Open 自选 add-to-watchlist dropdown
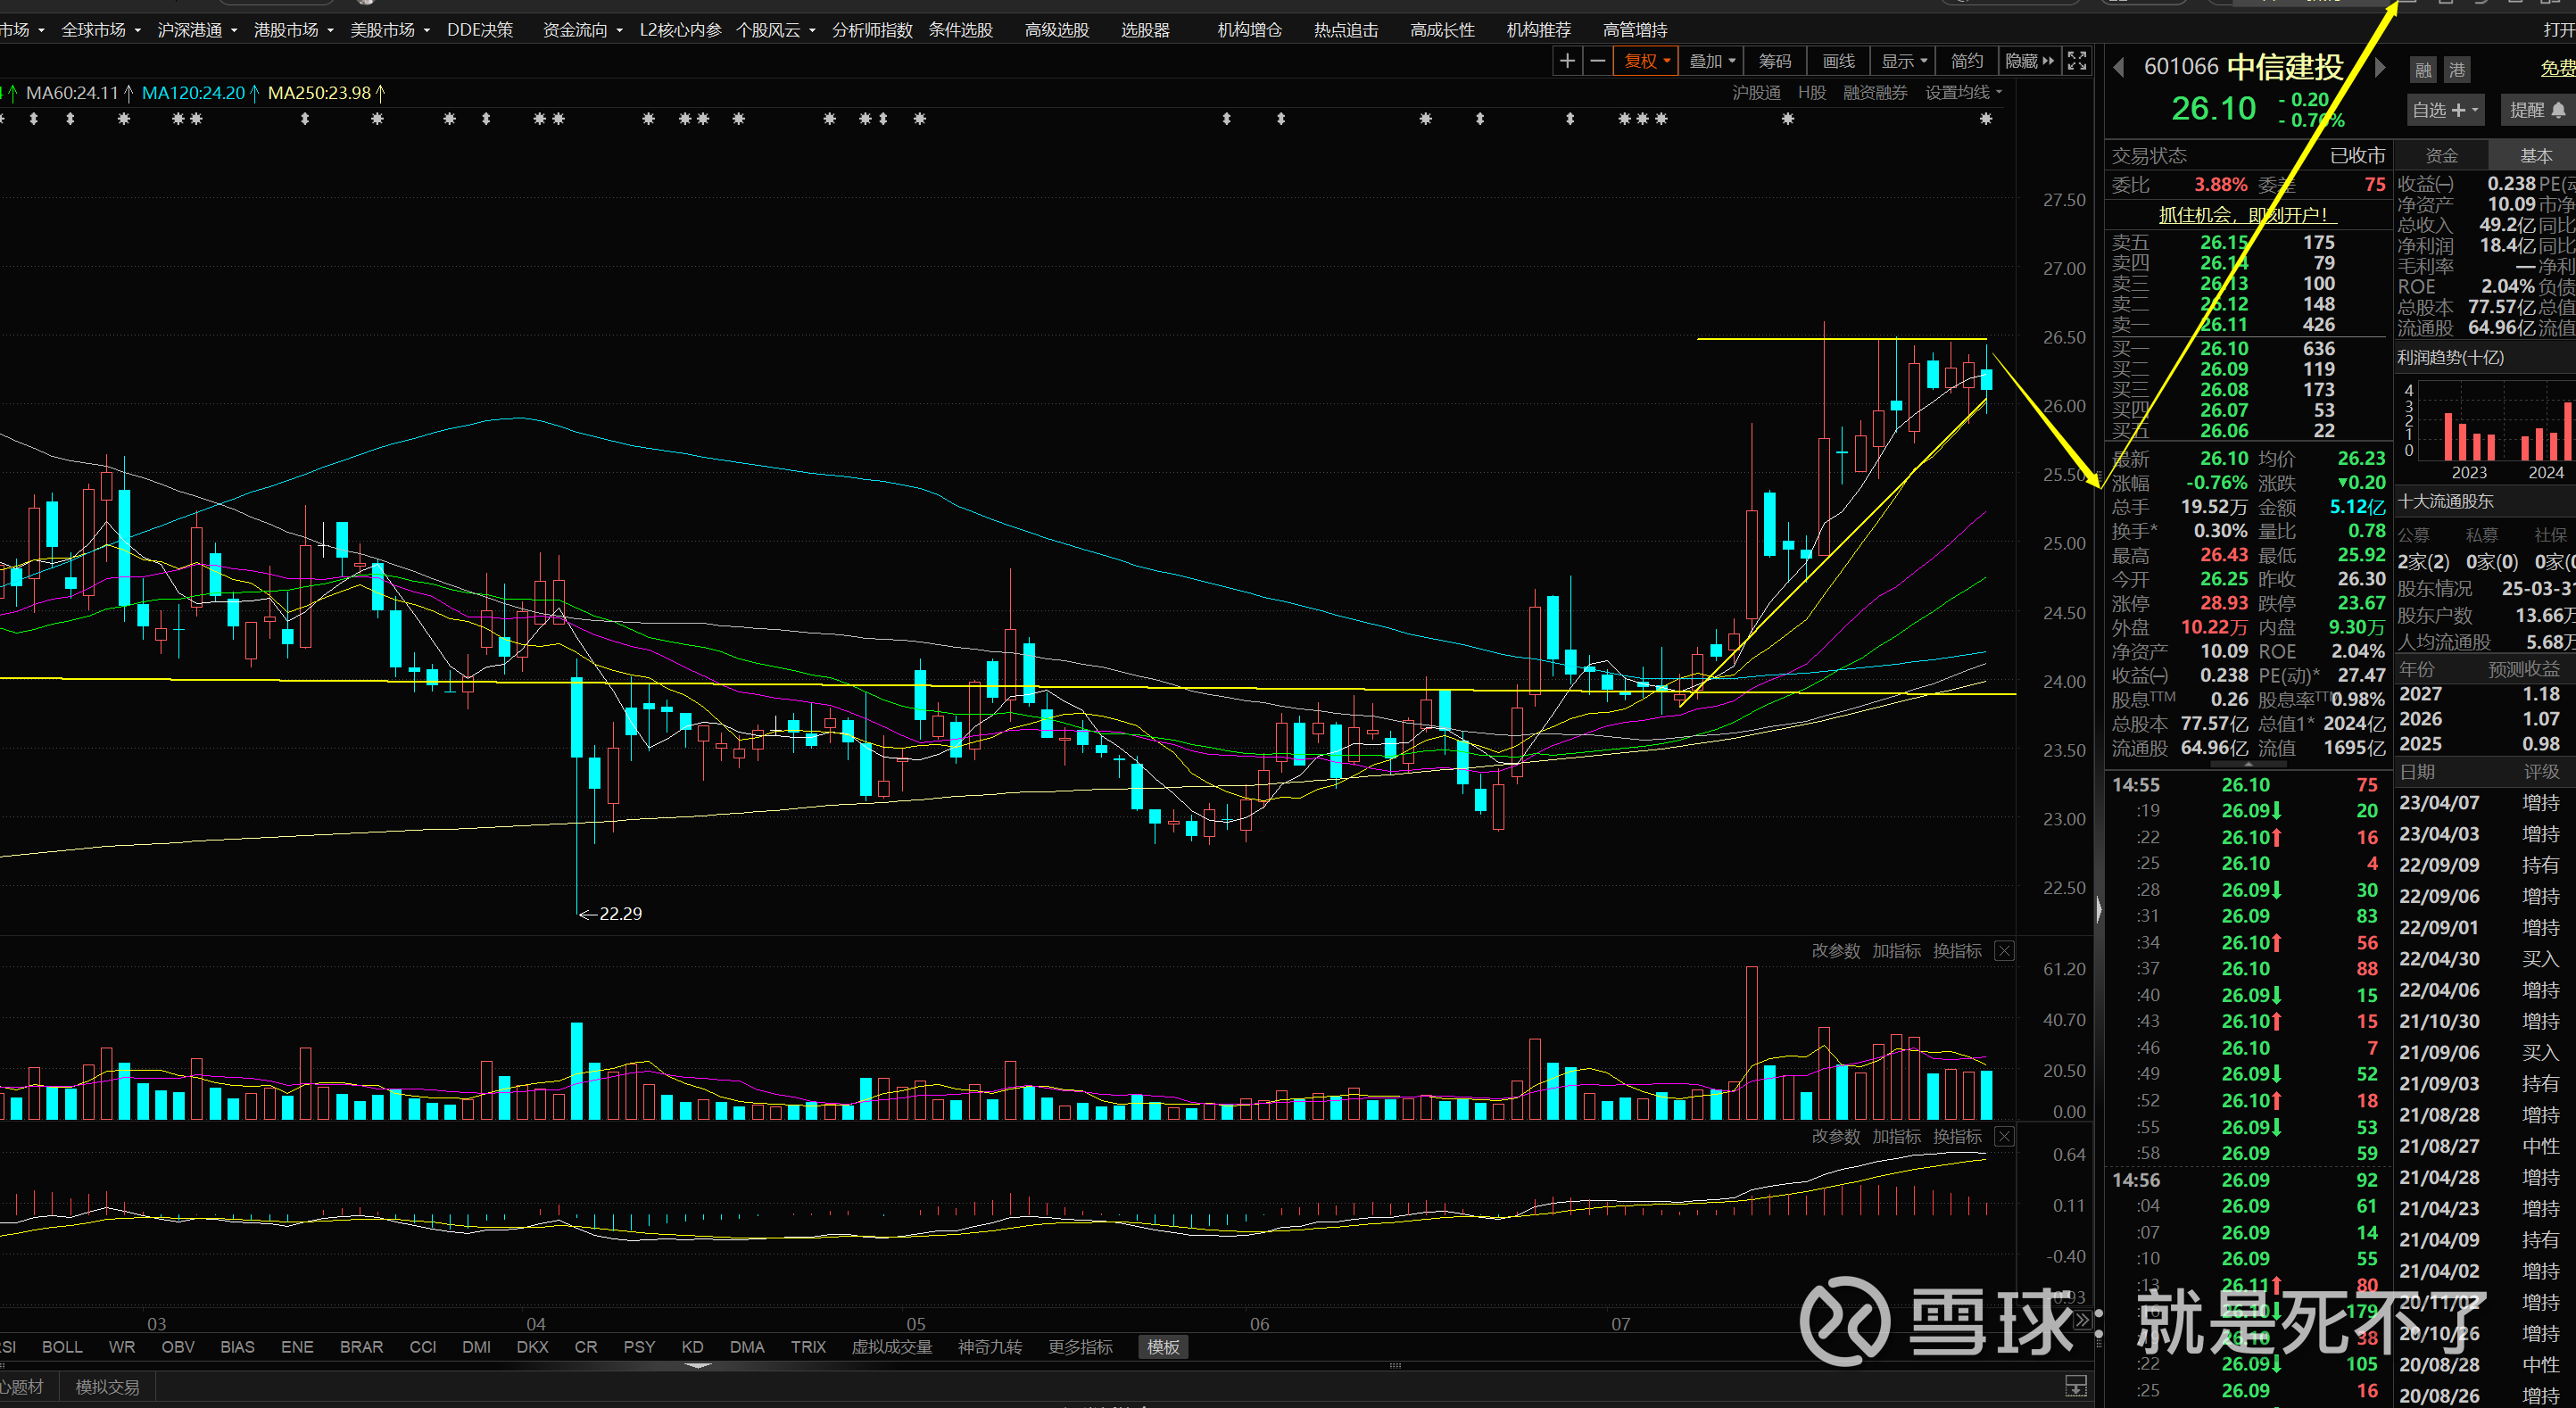This screenshot has height=1408, width=2576. click(x=2444, y=110)
